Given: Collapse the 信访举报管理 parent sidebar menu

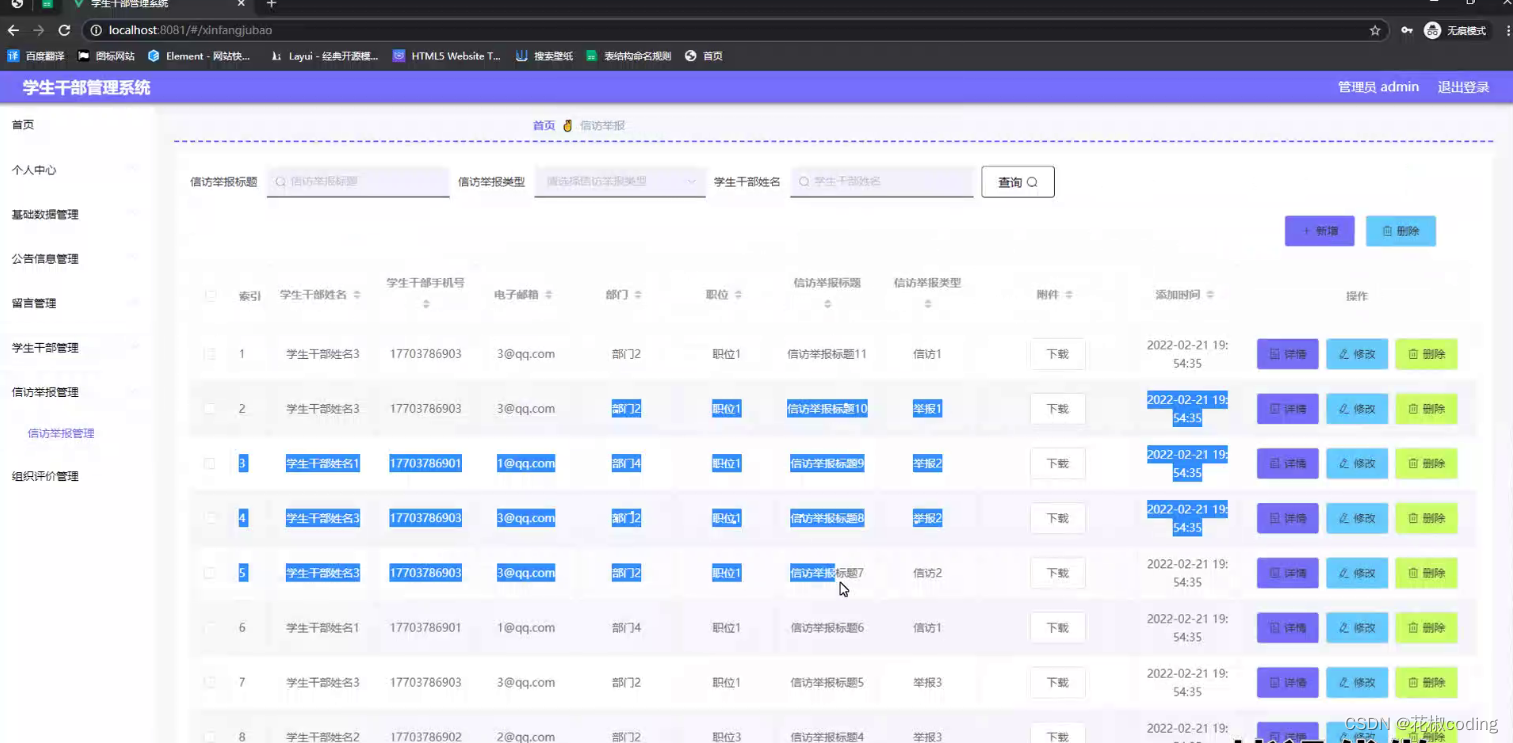Looking at the screenshot, I should pos(75,392).
